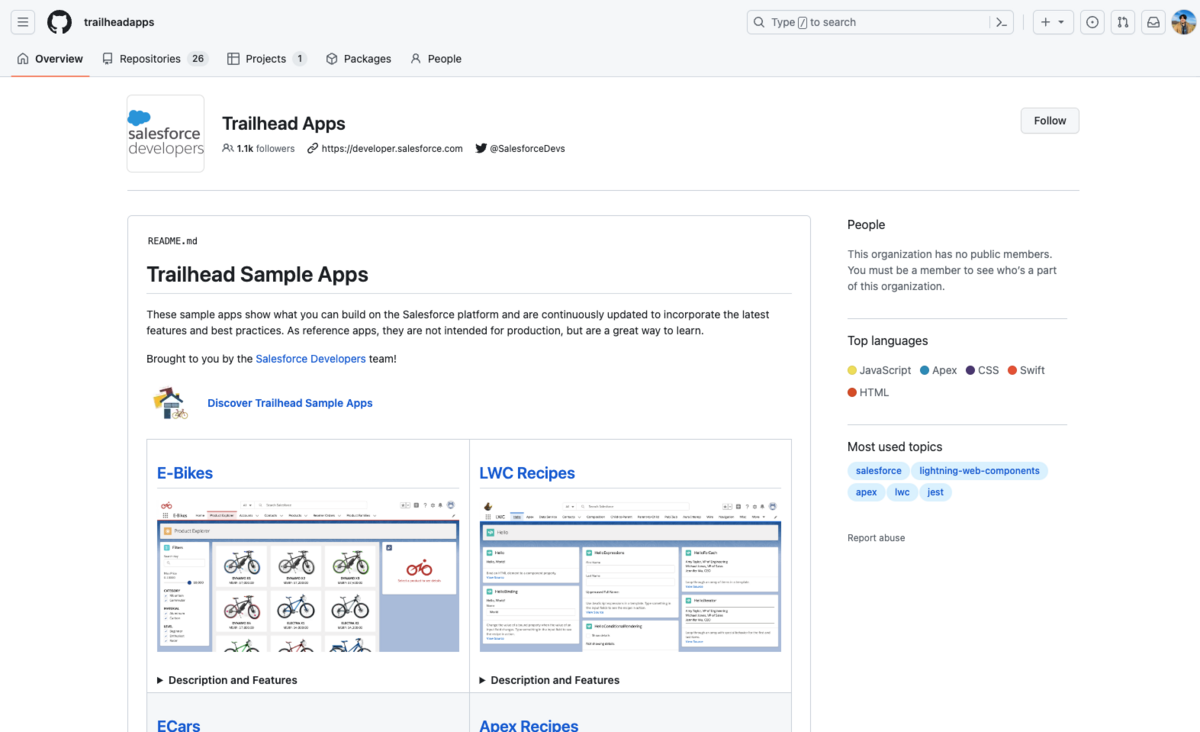The width and height of the screenshot is (1200, 732).
Task: Expand LWC Recipes Description and Features
Action: pos(549,680)
